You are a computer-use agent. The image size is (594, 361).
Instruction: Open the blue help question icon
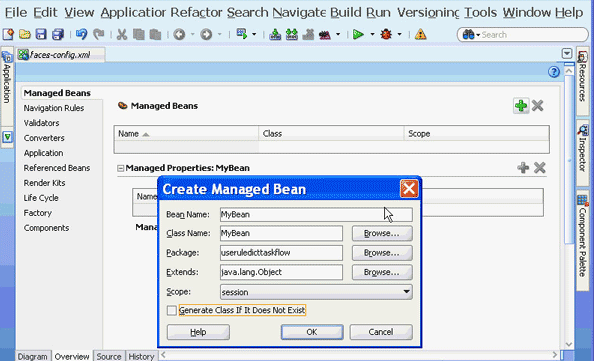click(x=554, y=72)
